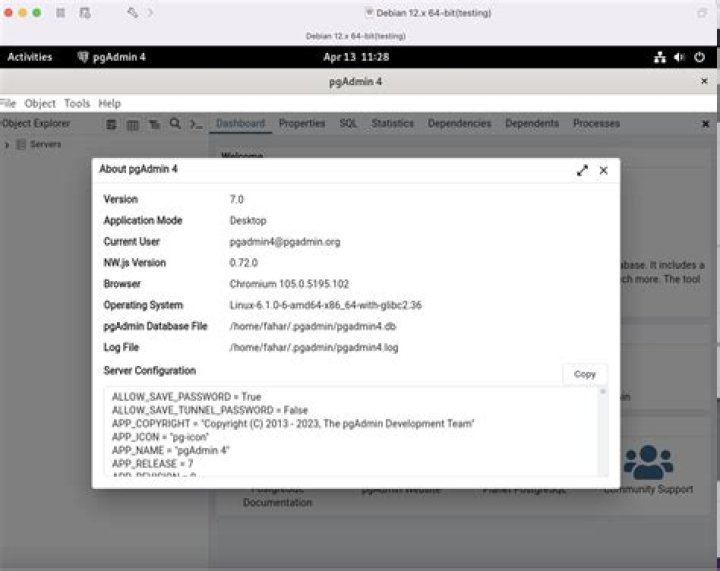
Task: Open the Statistics tab
Action: (x=393, y=123)
